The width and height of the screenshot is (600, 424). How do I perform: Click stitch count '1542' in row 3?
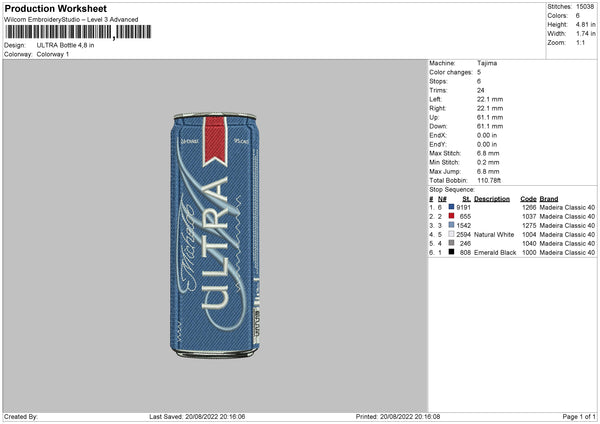click(x=463, y=225)
